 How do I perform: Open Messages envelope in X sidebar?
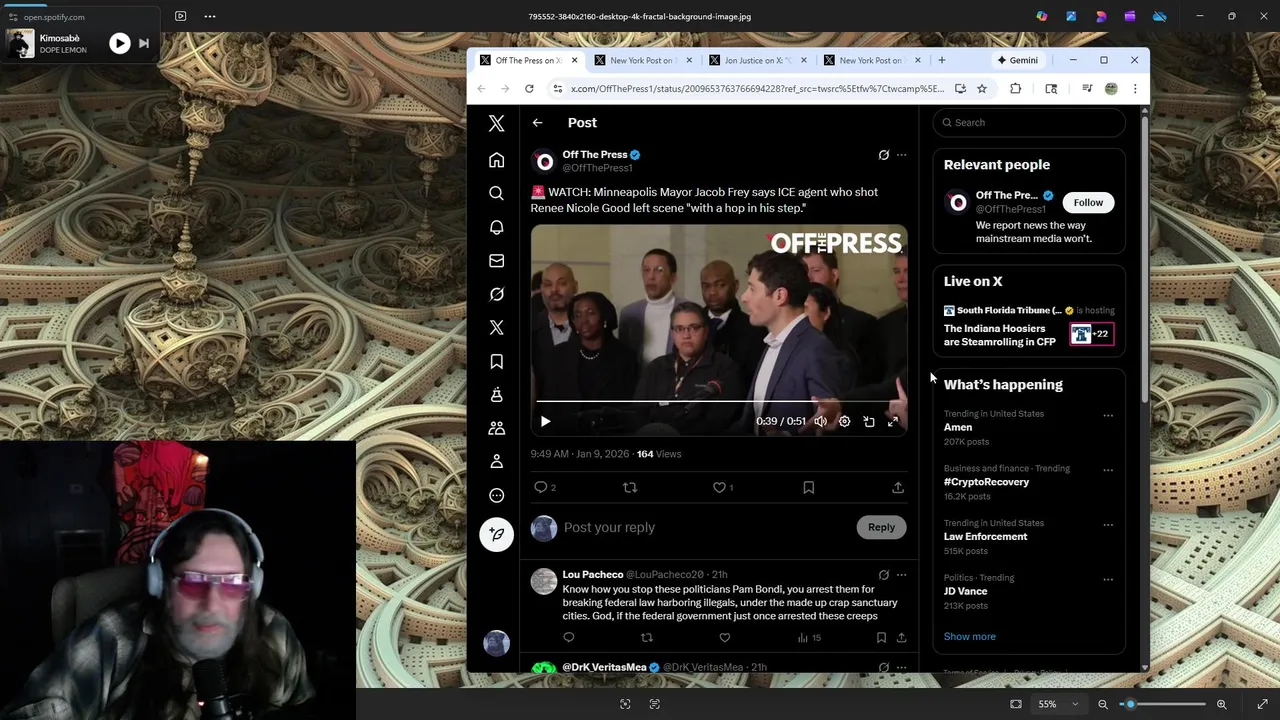[x=496, y=261]
